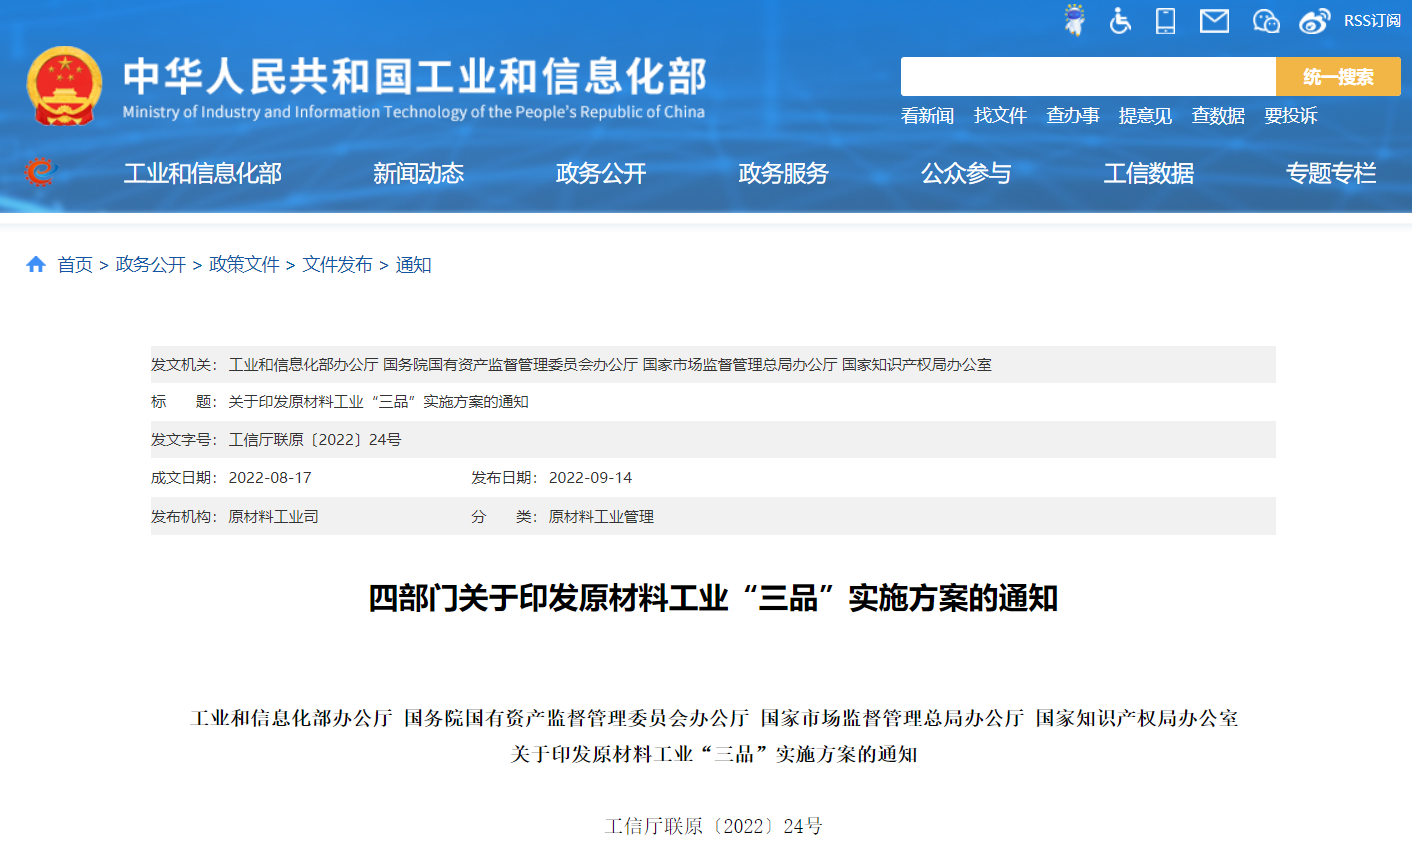The width and height of the screenshot is (1412, 868).
Task: Open the RSS订阅 link
Action: (1373, 20)
